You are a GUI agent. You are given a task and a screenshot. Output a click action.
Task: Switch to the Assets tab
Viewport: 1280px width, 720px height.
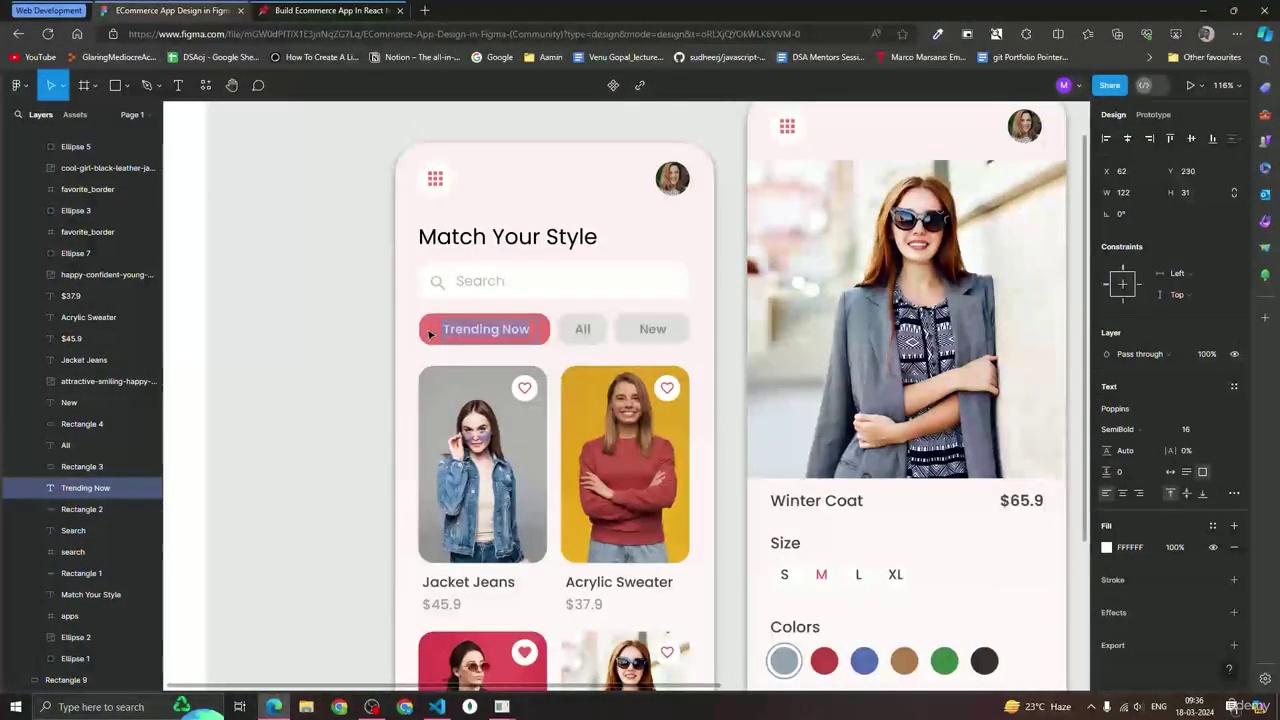[75, 115]
